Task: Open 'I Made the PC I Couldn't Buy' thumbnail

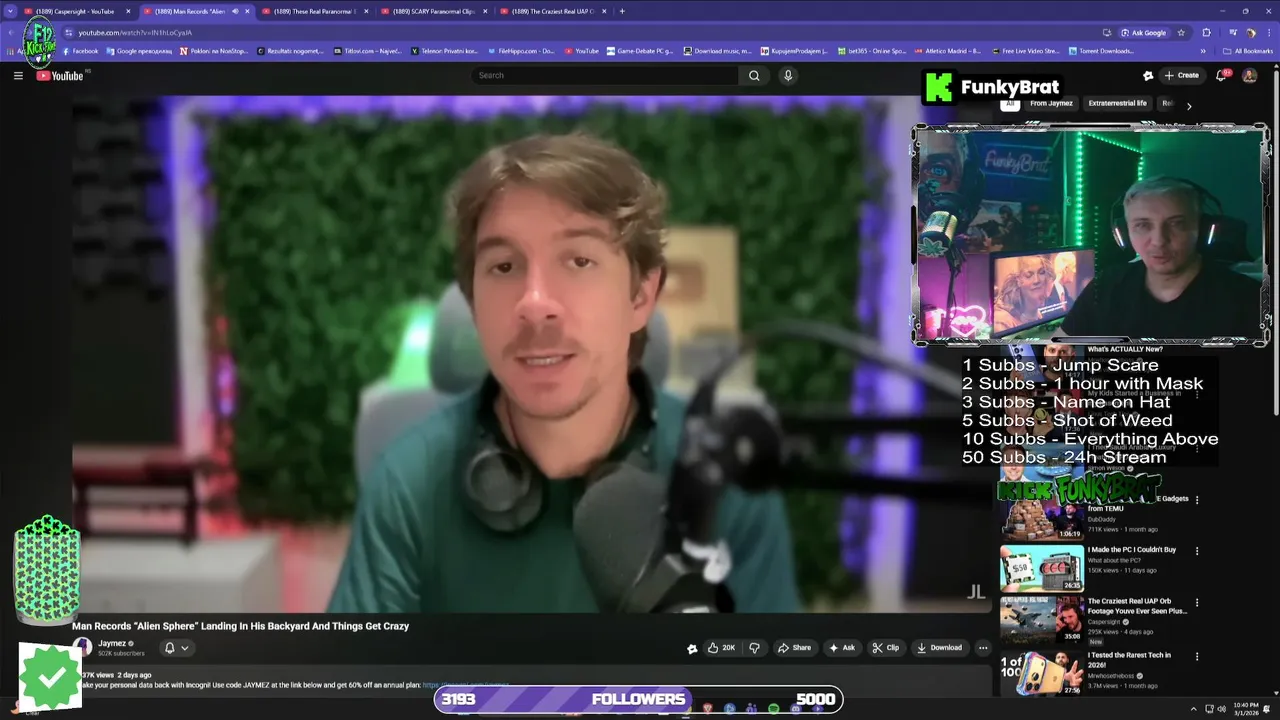Action: point(1041,567)
